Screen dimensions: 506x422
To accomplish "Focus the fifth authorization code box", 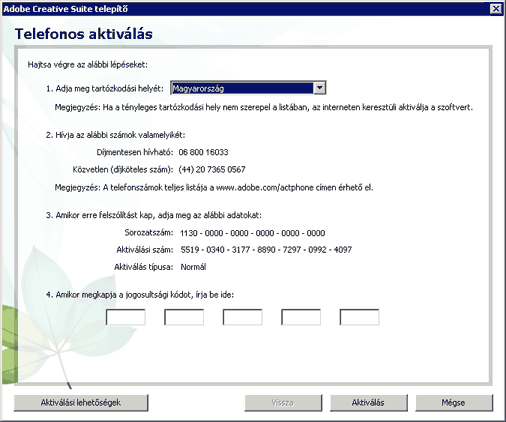I will pyautogui.click(x=359, y=317).
